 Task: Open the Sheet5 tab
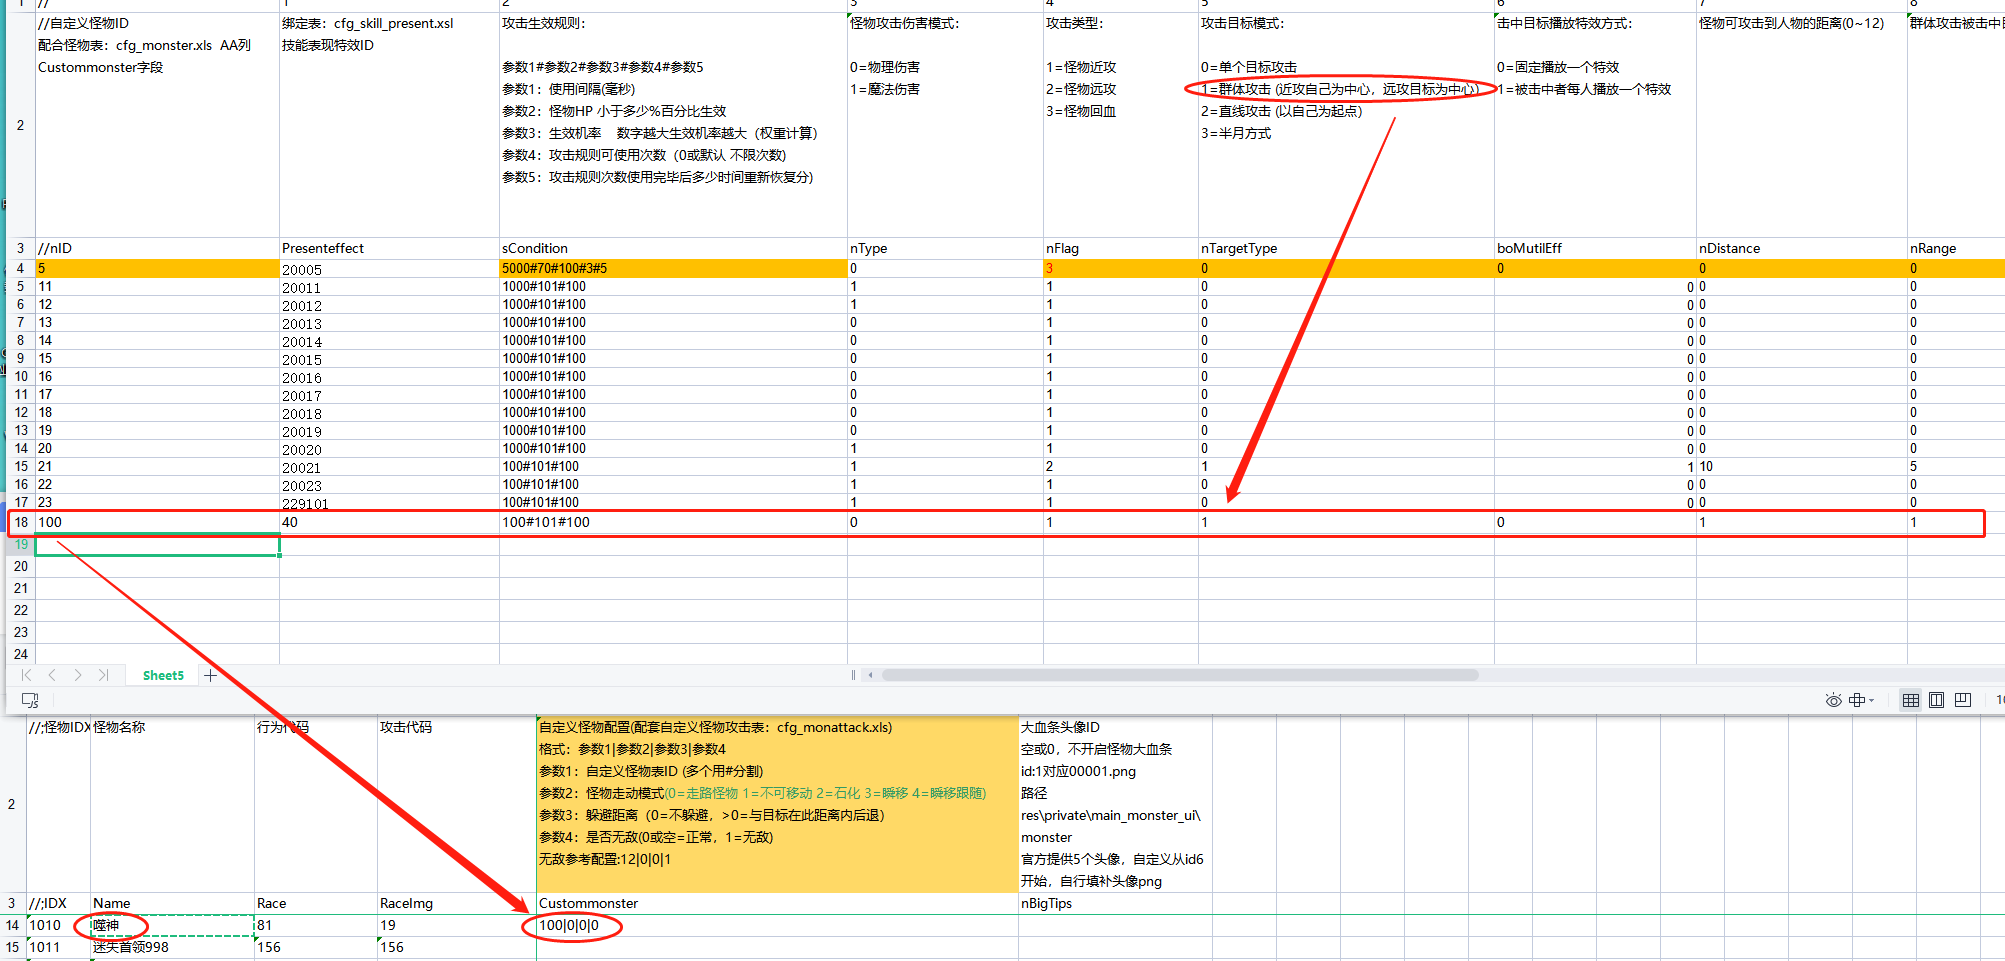tap(163, 676)
